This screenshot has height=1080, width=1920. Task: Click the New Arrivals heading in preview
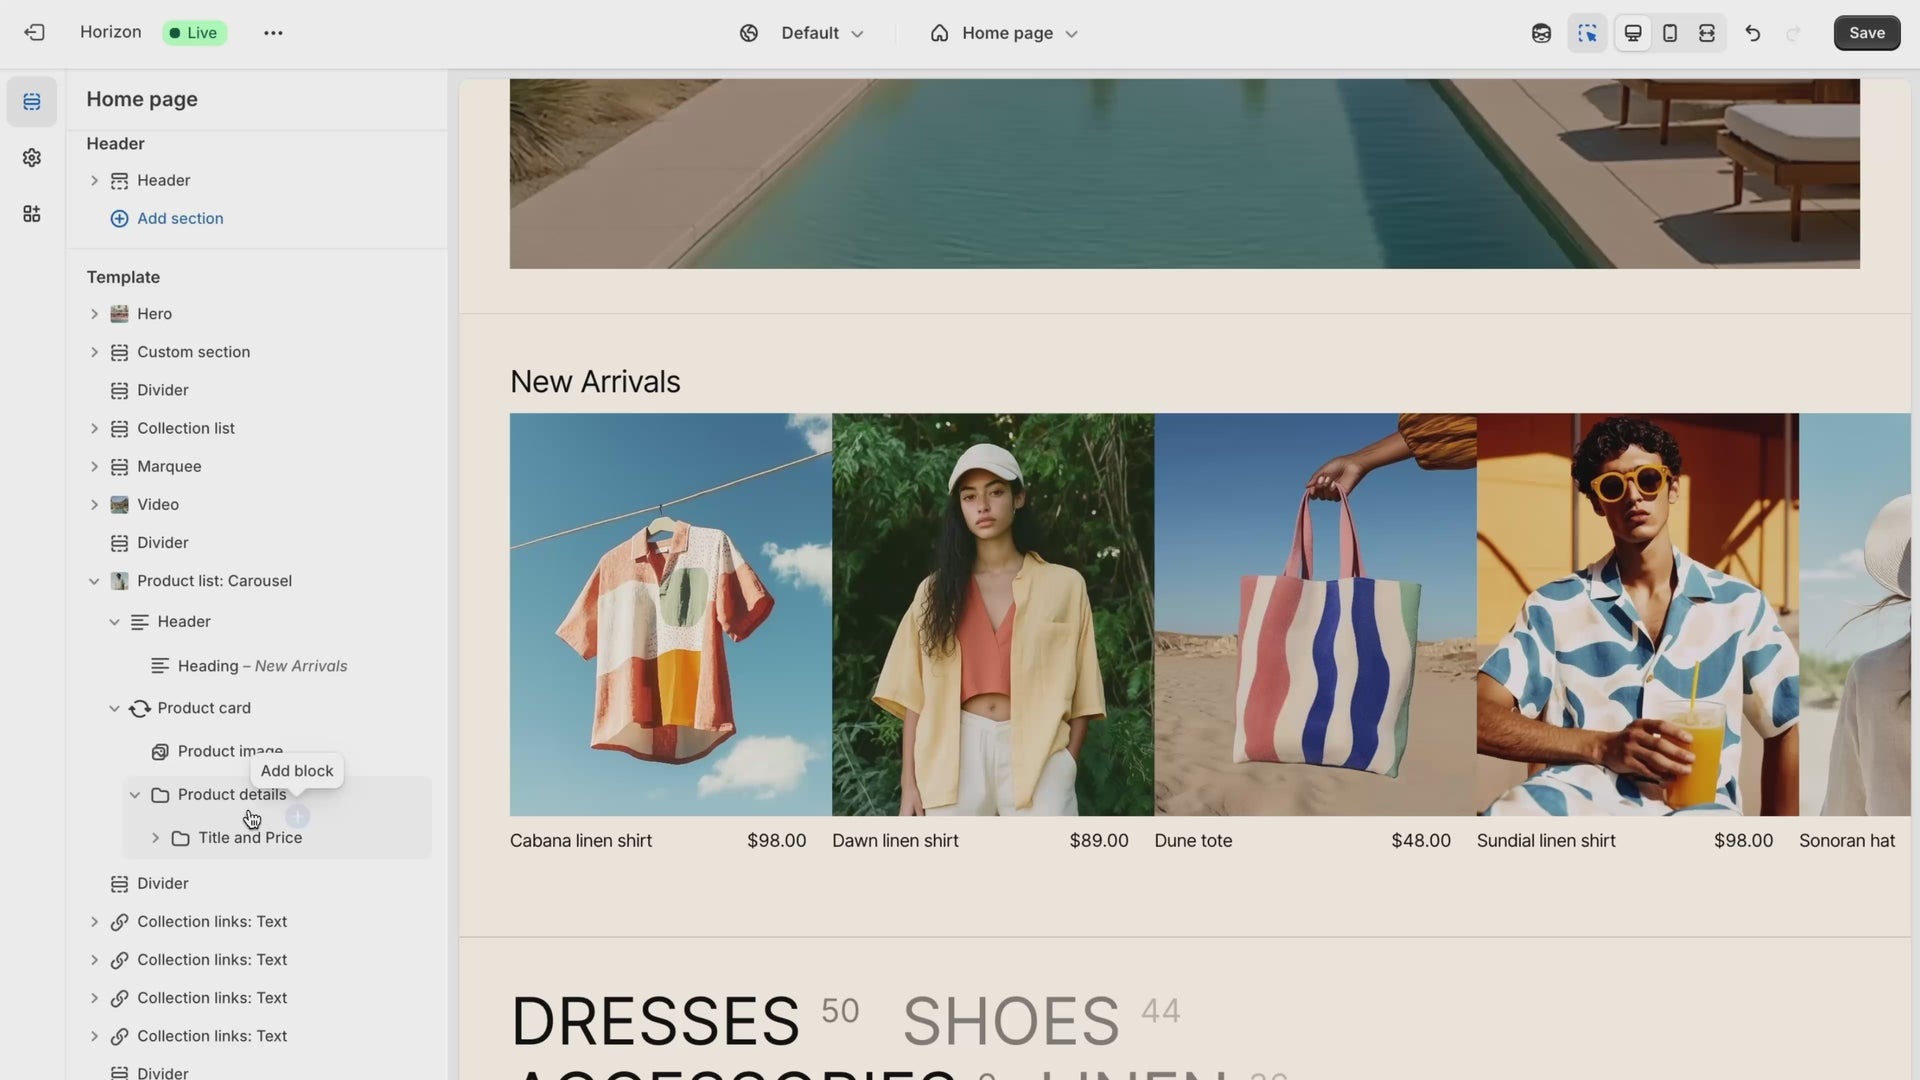(595, 382)
